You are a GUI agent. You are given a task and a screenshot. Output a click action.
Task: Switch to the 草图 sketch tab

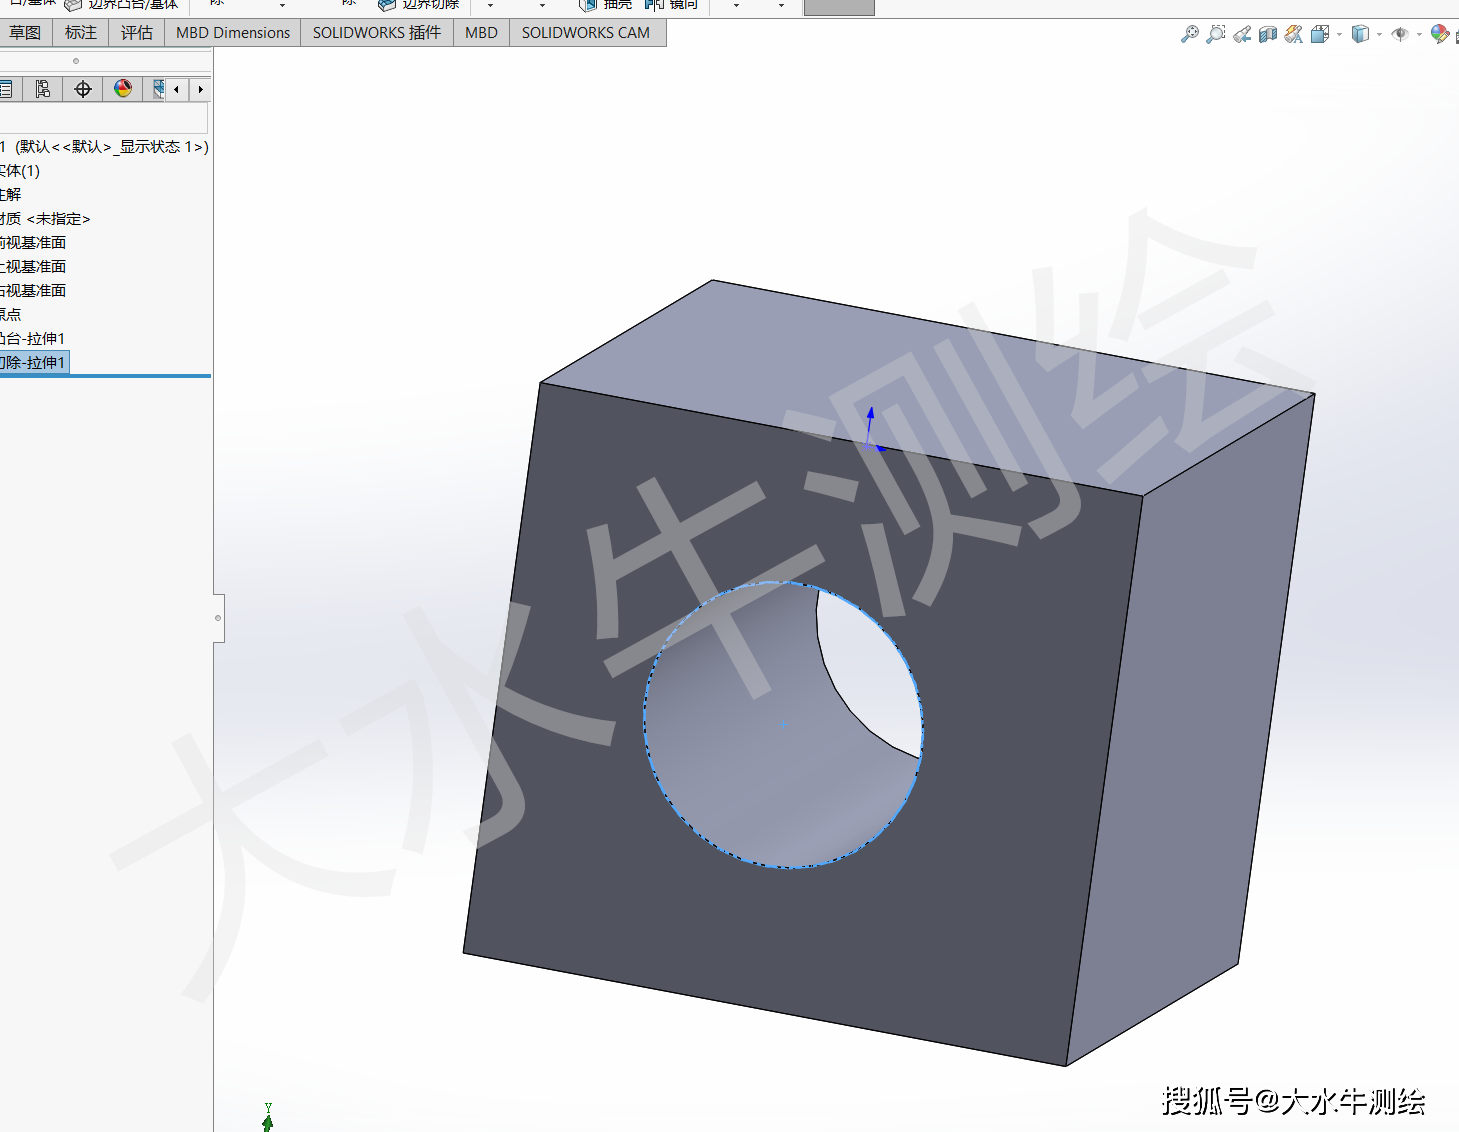pos(25,32)
